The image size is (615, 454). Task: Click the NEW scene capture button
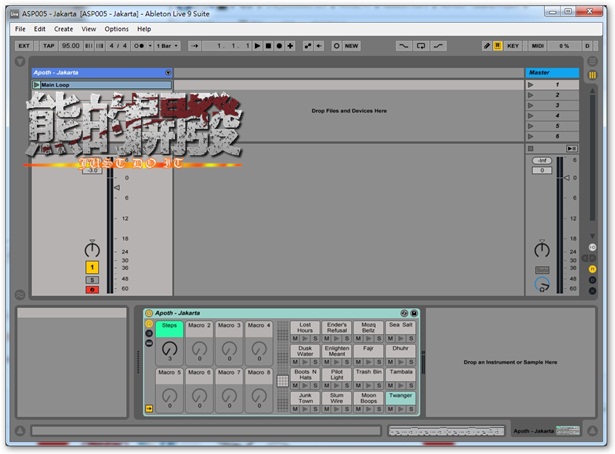pyautogui.click(x=351, y=46)
